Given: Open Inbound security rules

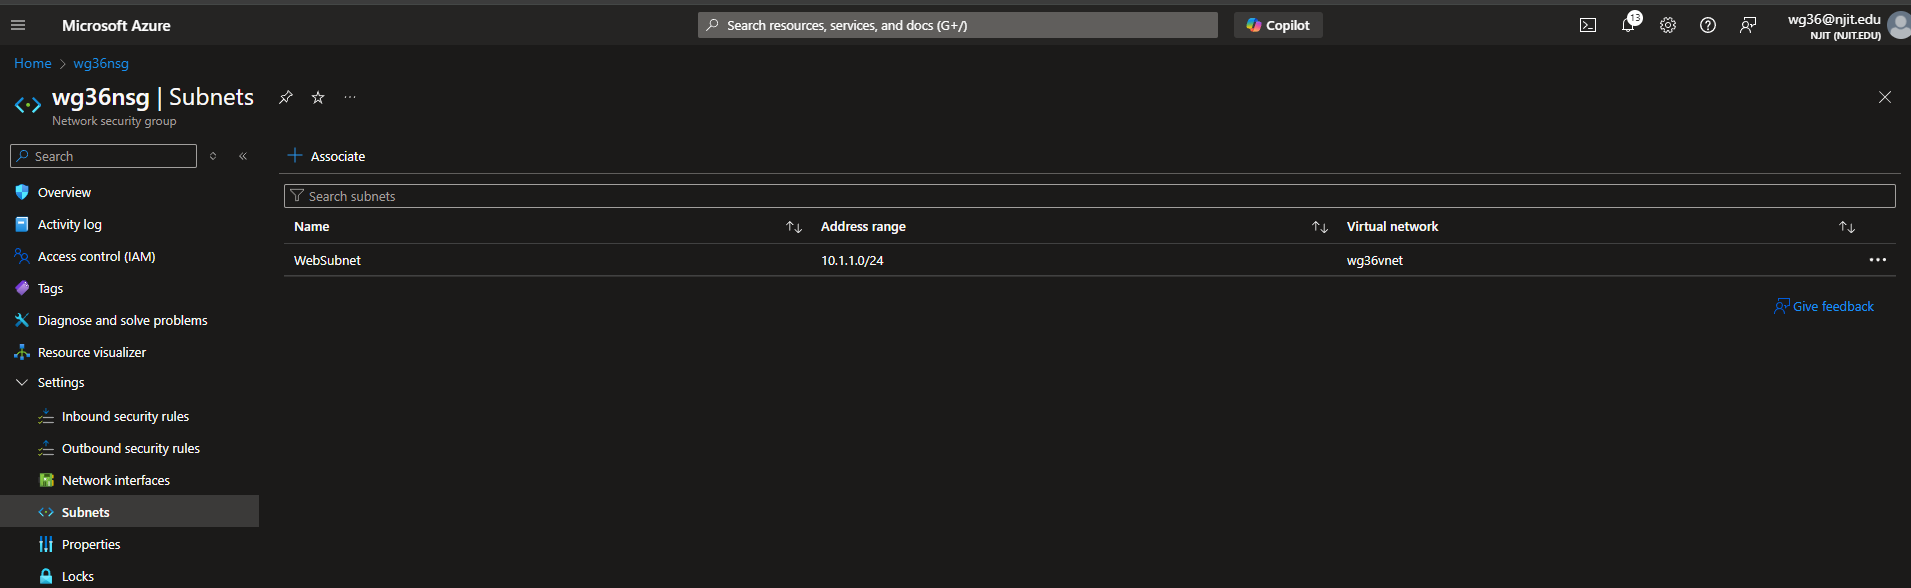Looking at the screenshot, I should point(125,417).
